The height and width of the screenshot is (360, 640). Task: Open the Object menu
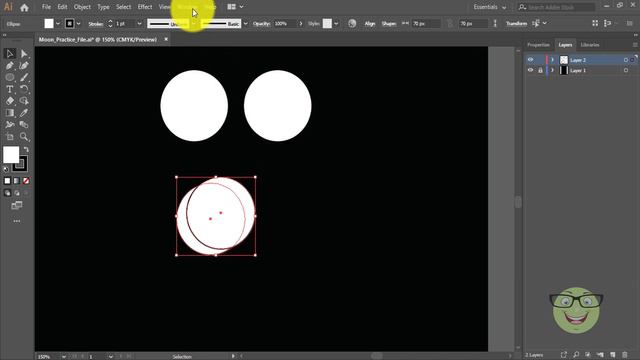[x=82, y=7]
